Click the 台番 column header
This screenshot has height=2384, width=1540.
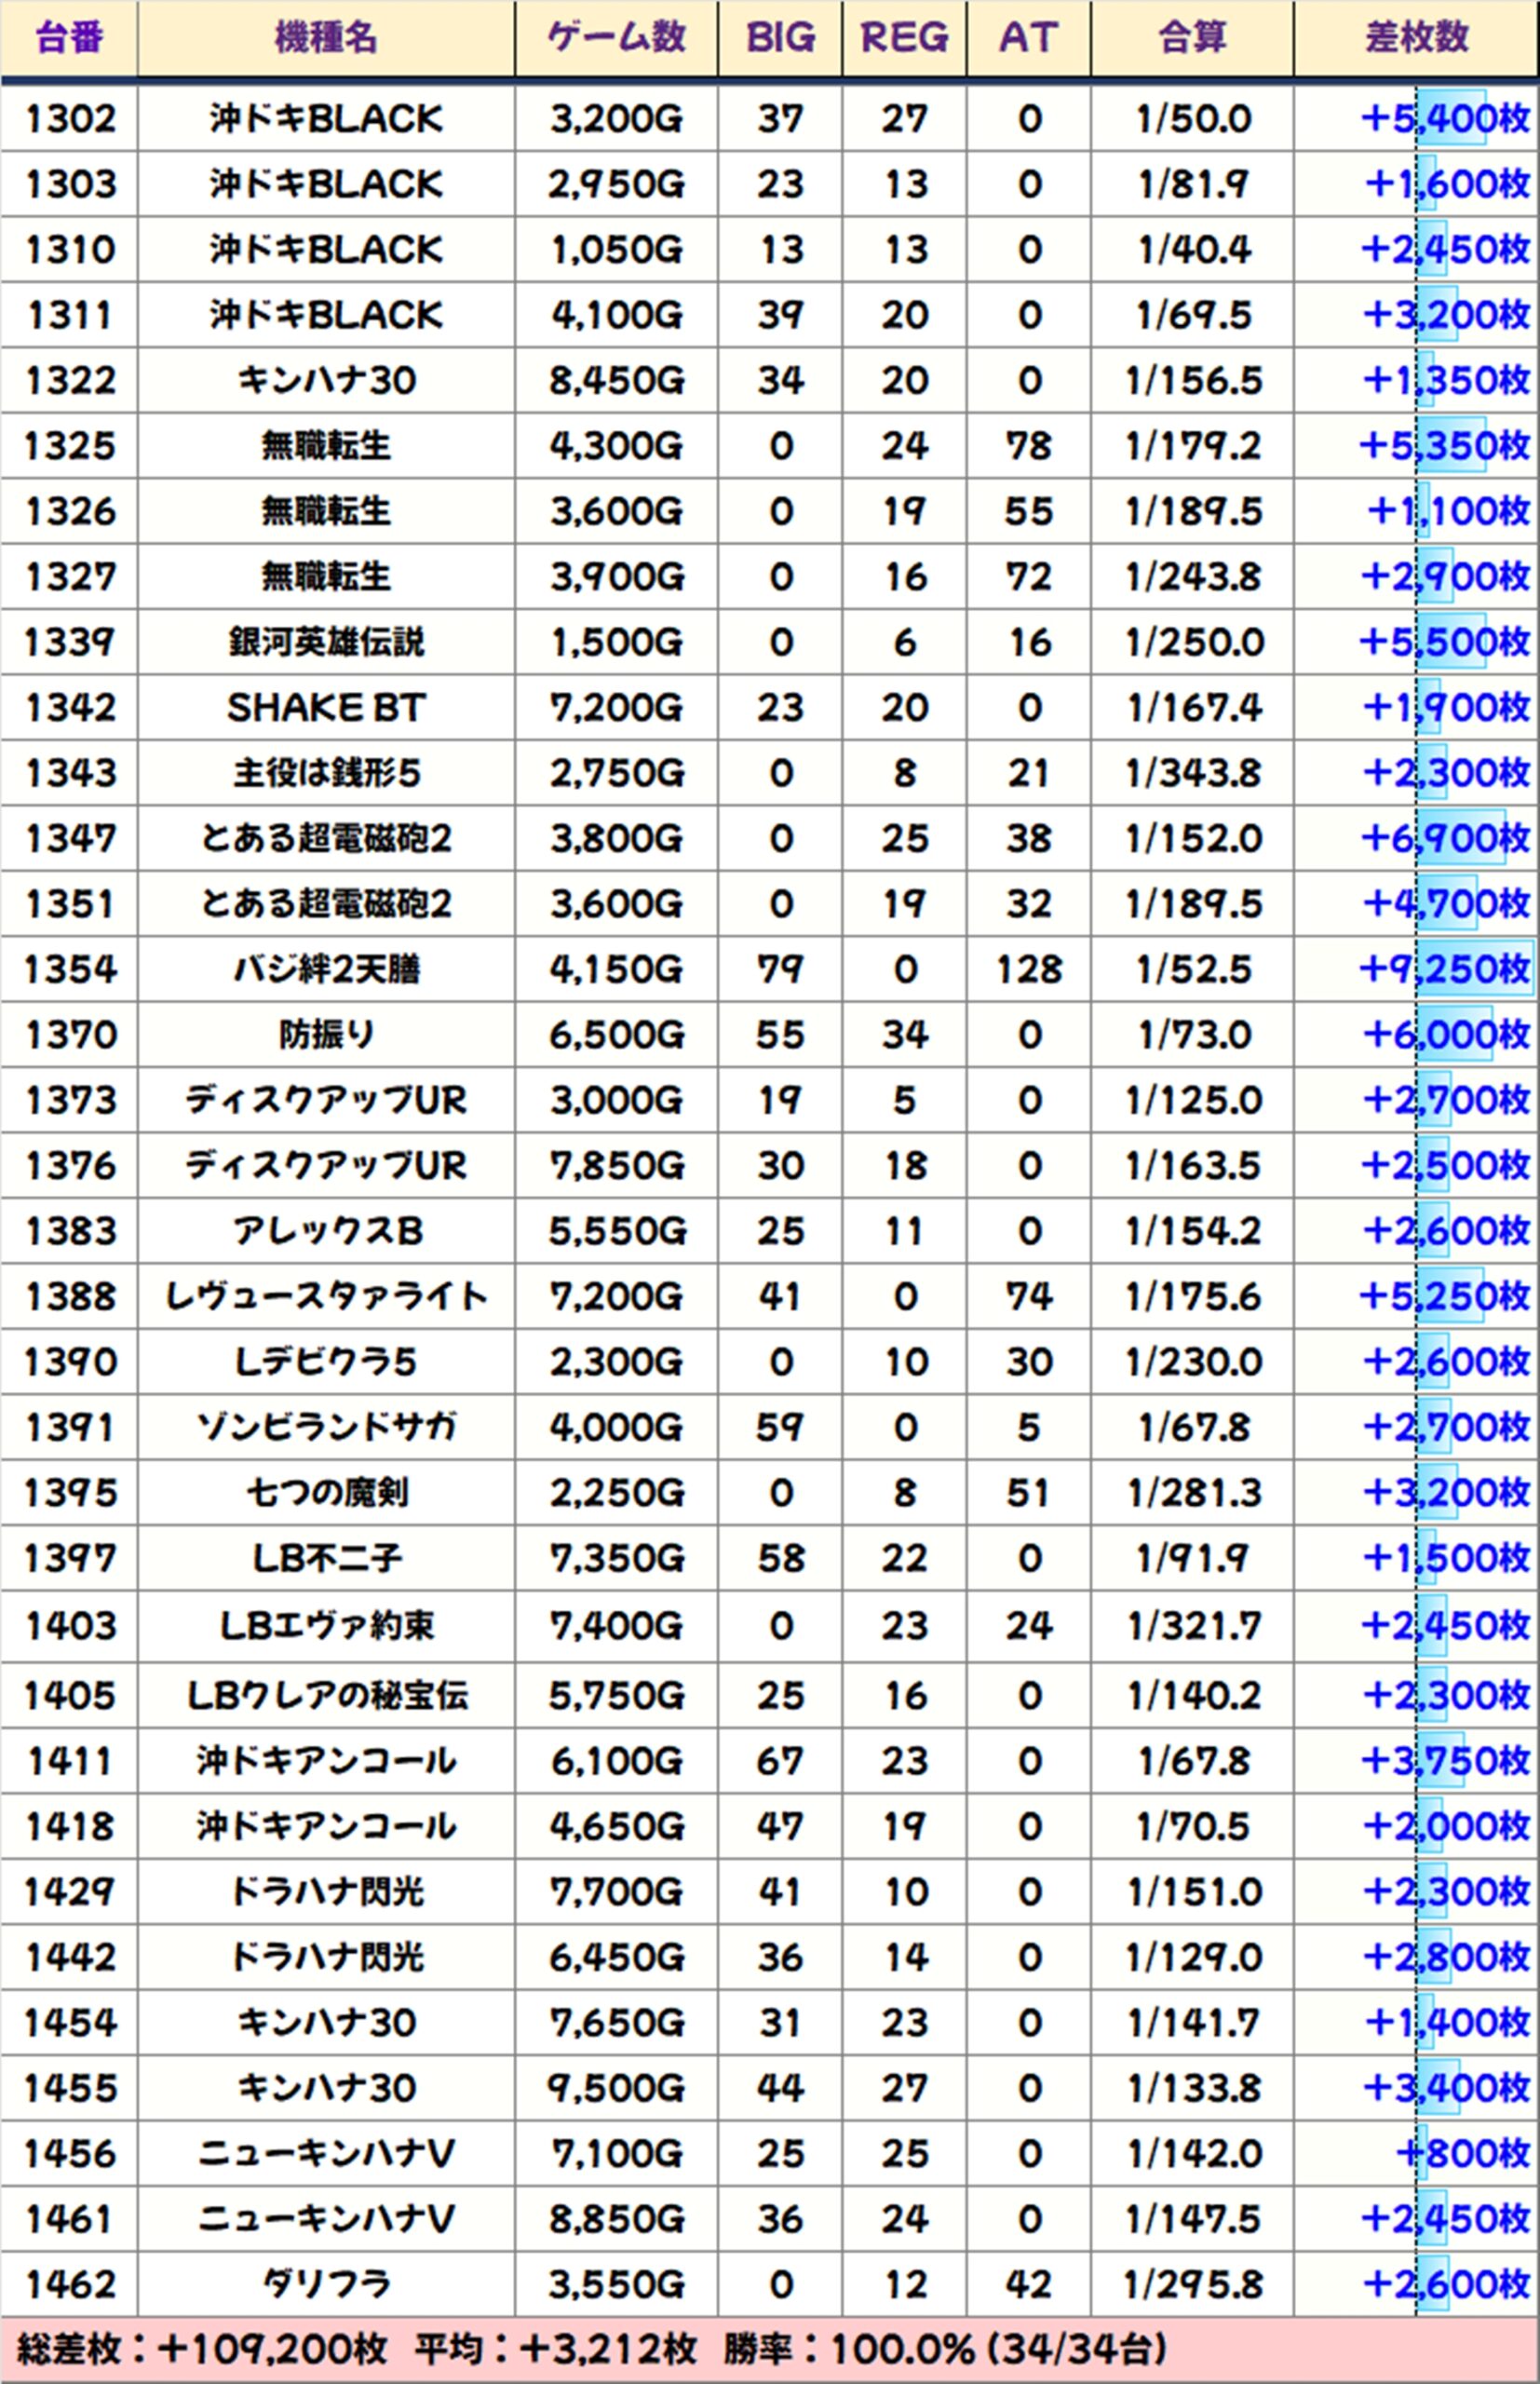[69, 38]
